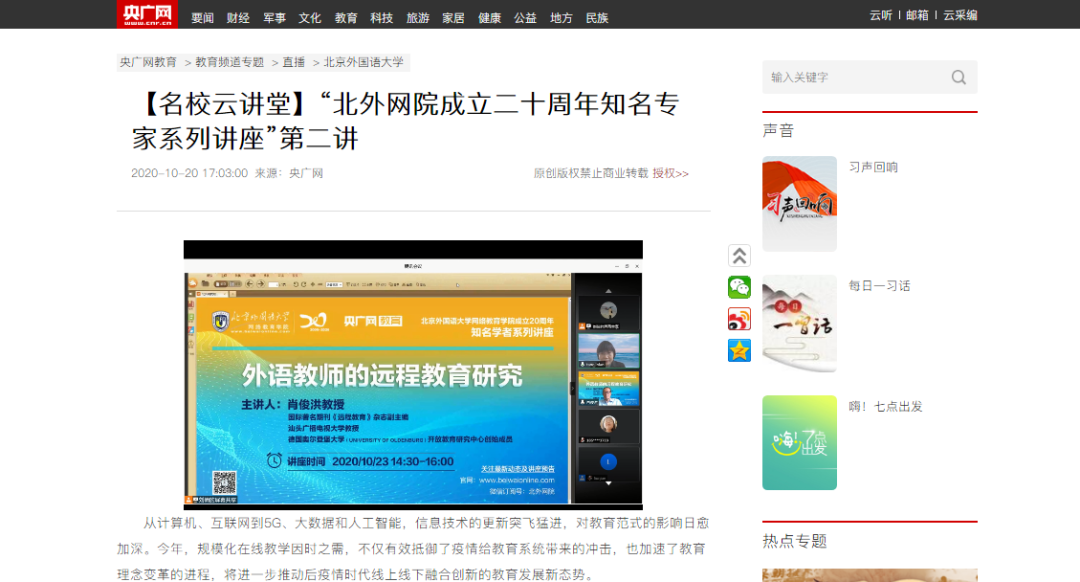This screenshot has width=1080, height=582.
Task: Open the 财经 nav menu item
Action: click(x=238, y=18)
